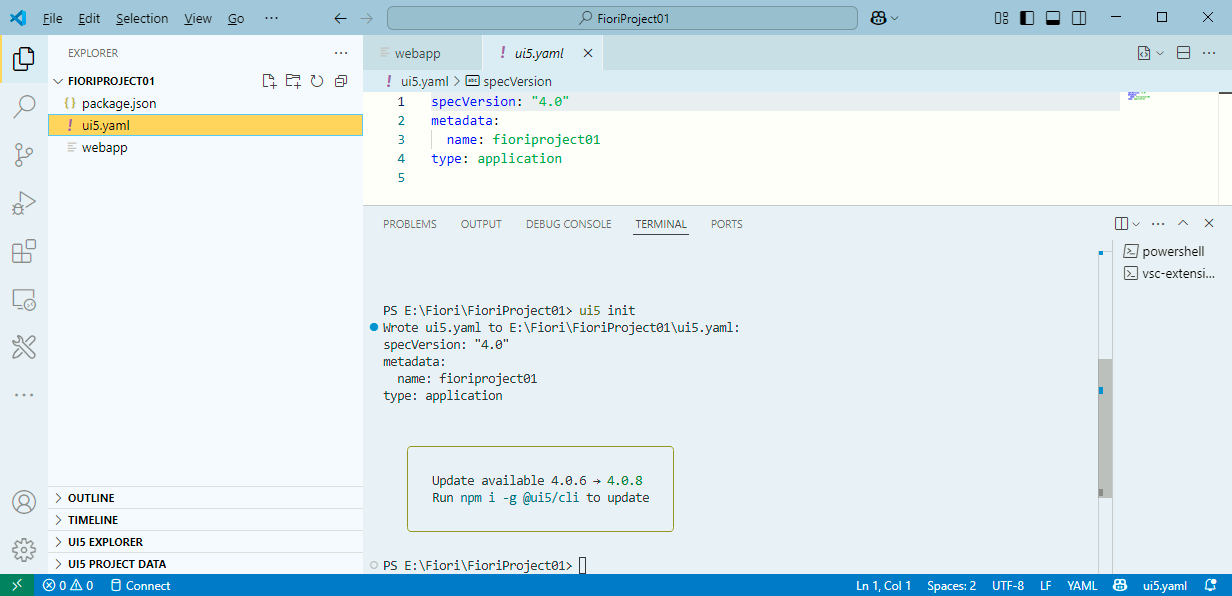Open the Explorer view in activity bar
1232x596 pixels.
point(23,60)
